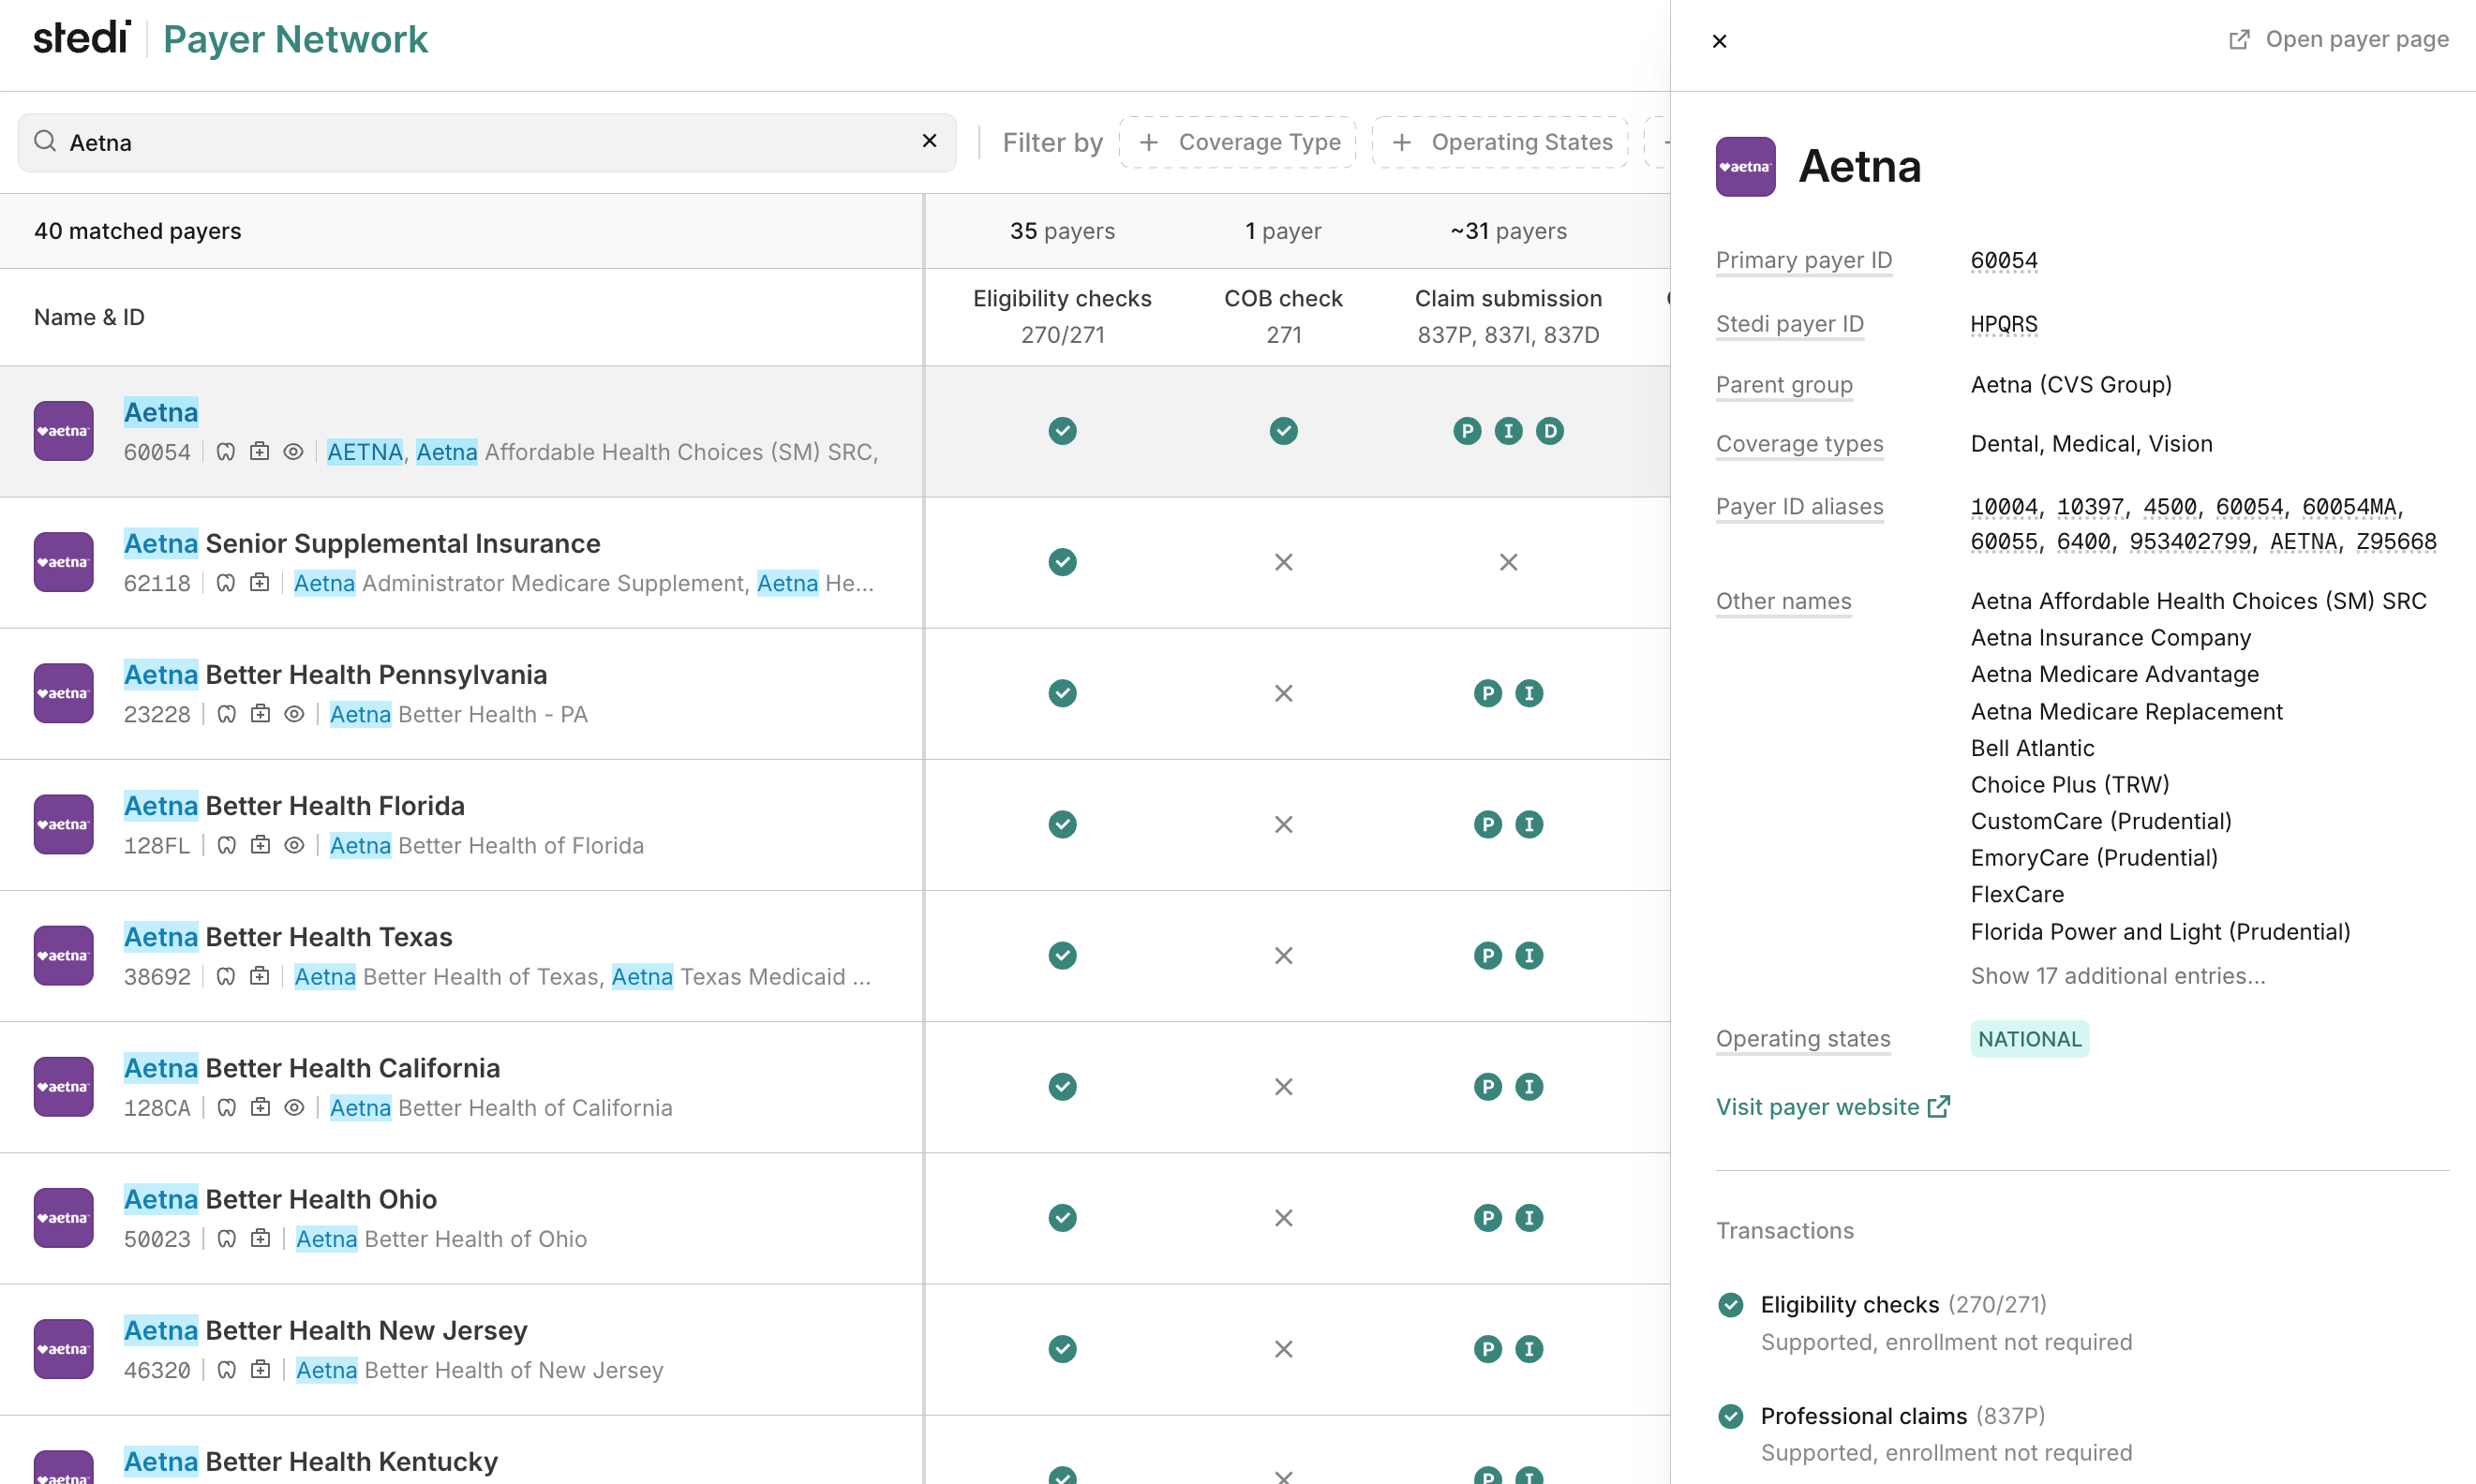
Task: Open Aetna Better Health Florida payer
Action: (294, 805)
